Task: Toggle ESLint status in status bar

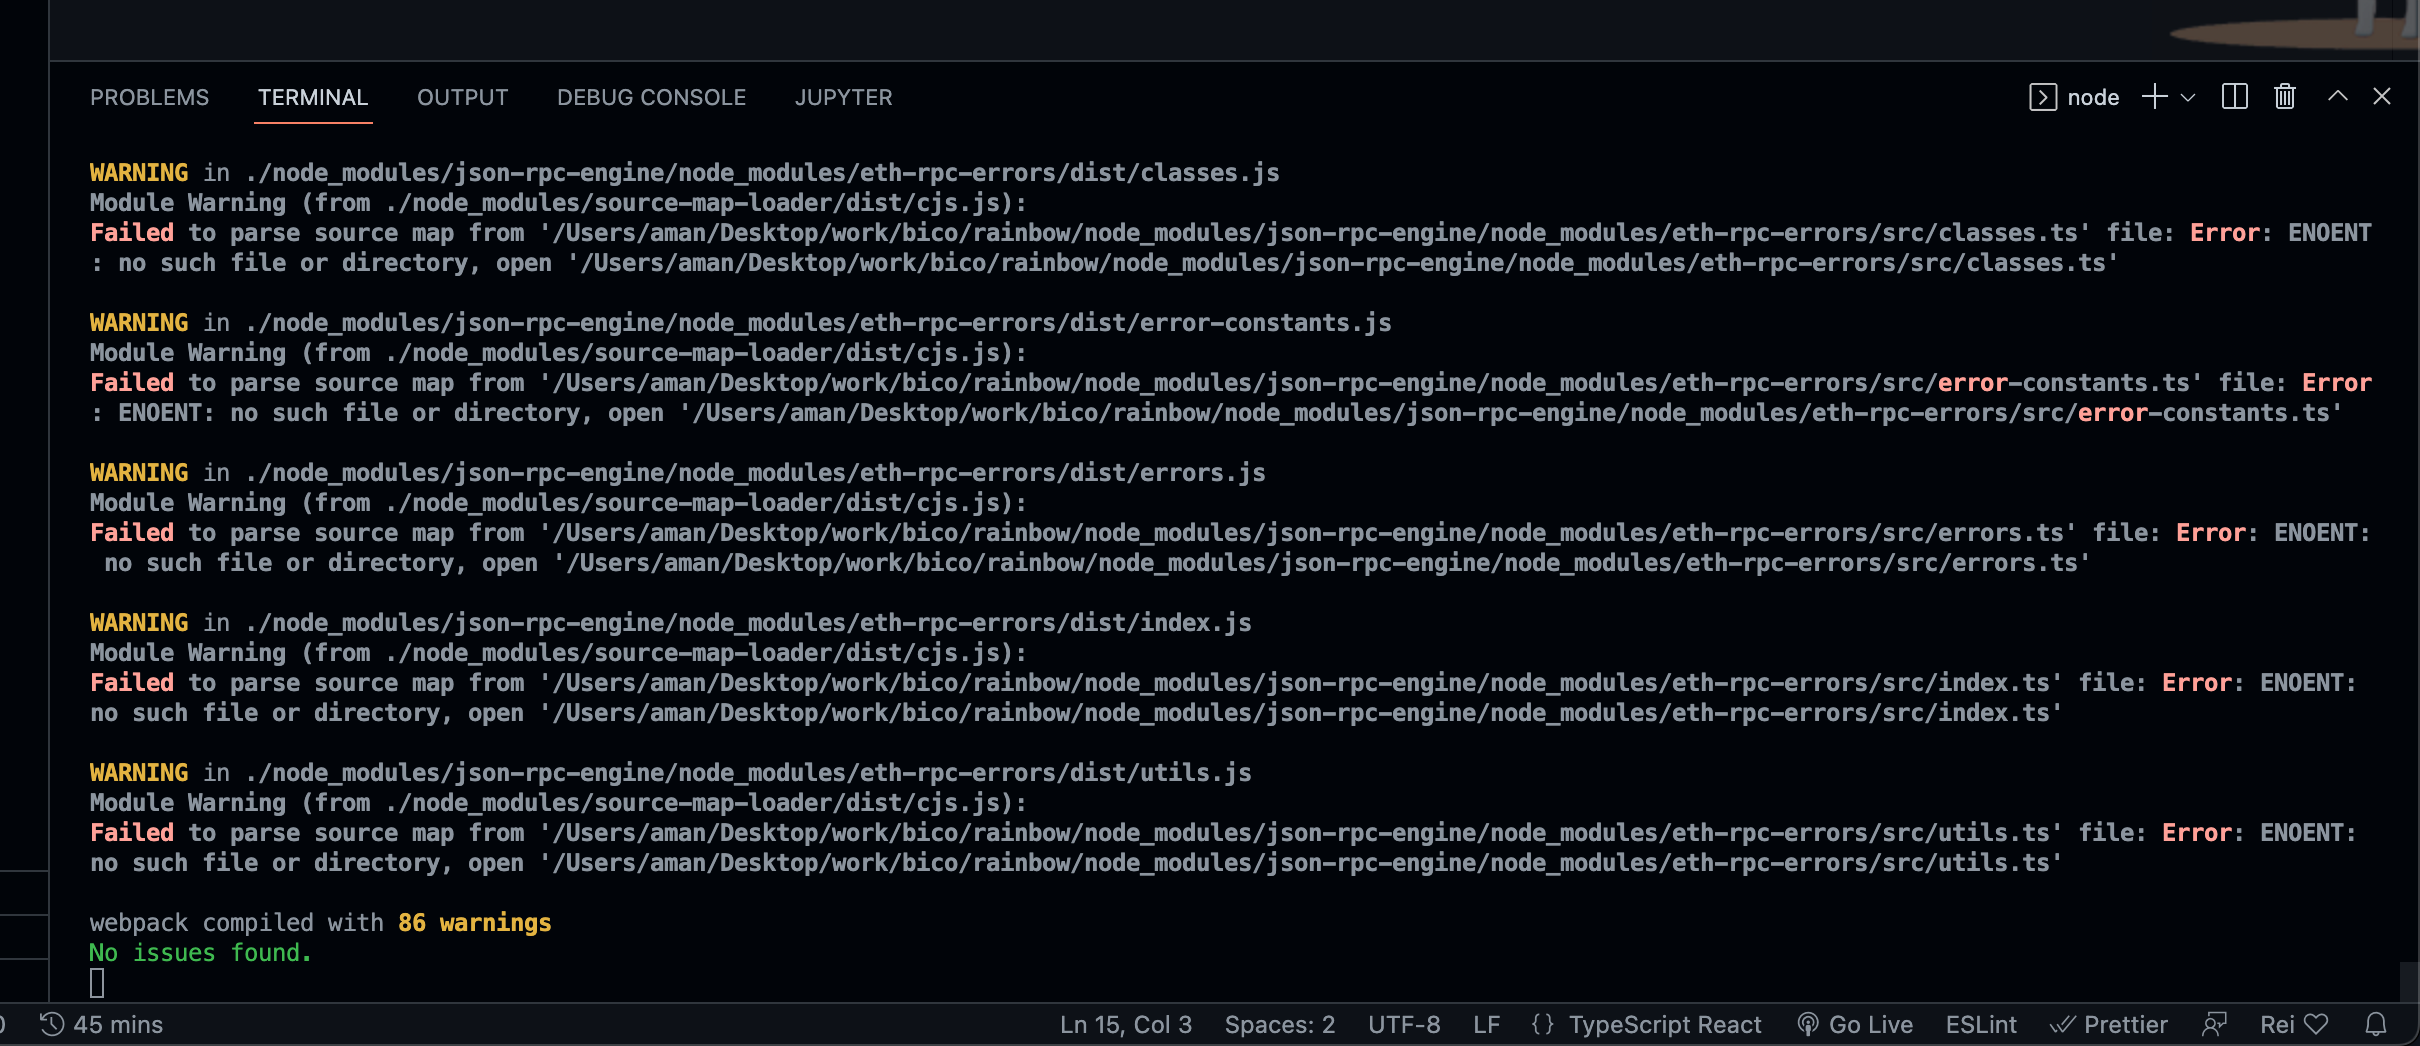Action: [x=1981, y=1024]
